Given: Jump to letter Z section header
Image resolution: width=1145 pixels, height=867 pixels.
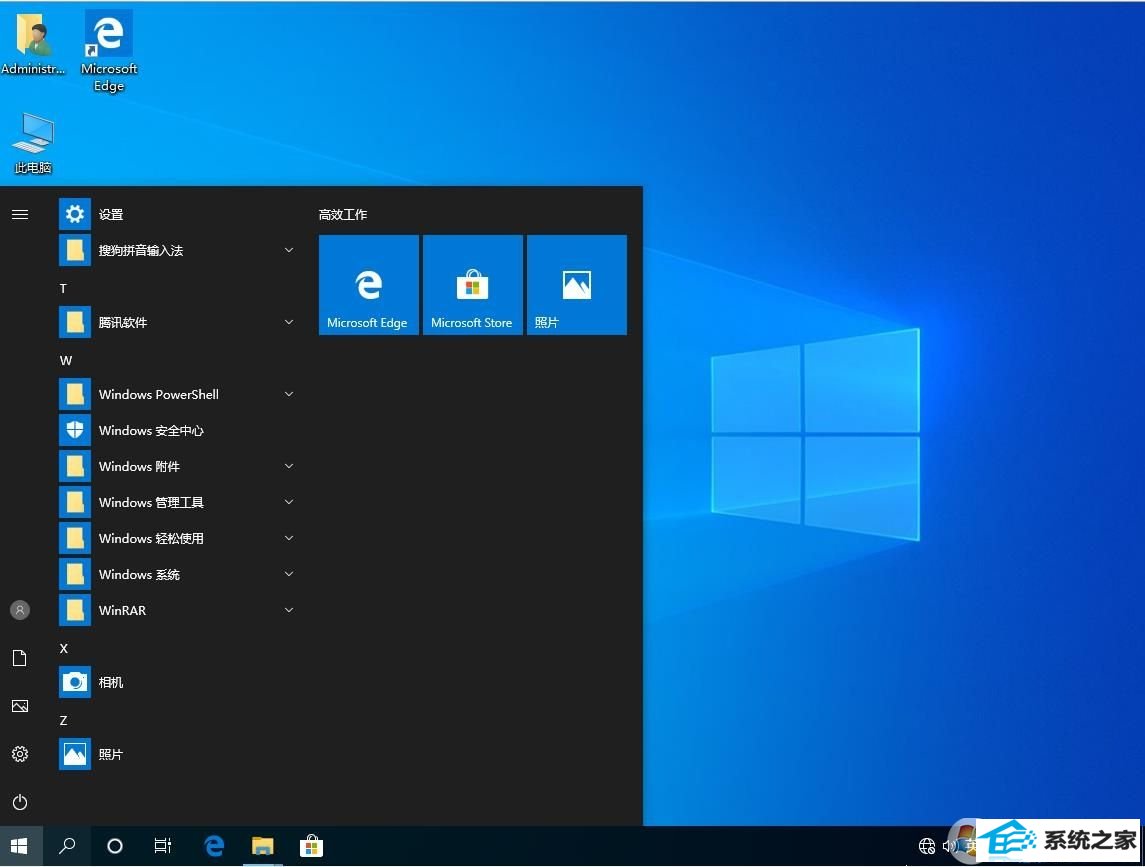Looking at the screenshot, I should [64, 721].
